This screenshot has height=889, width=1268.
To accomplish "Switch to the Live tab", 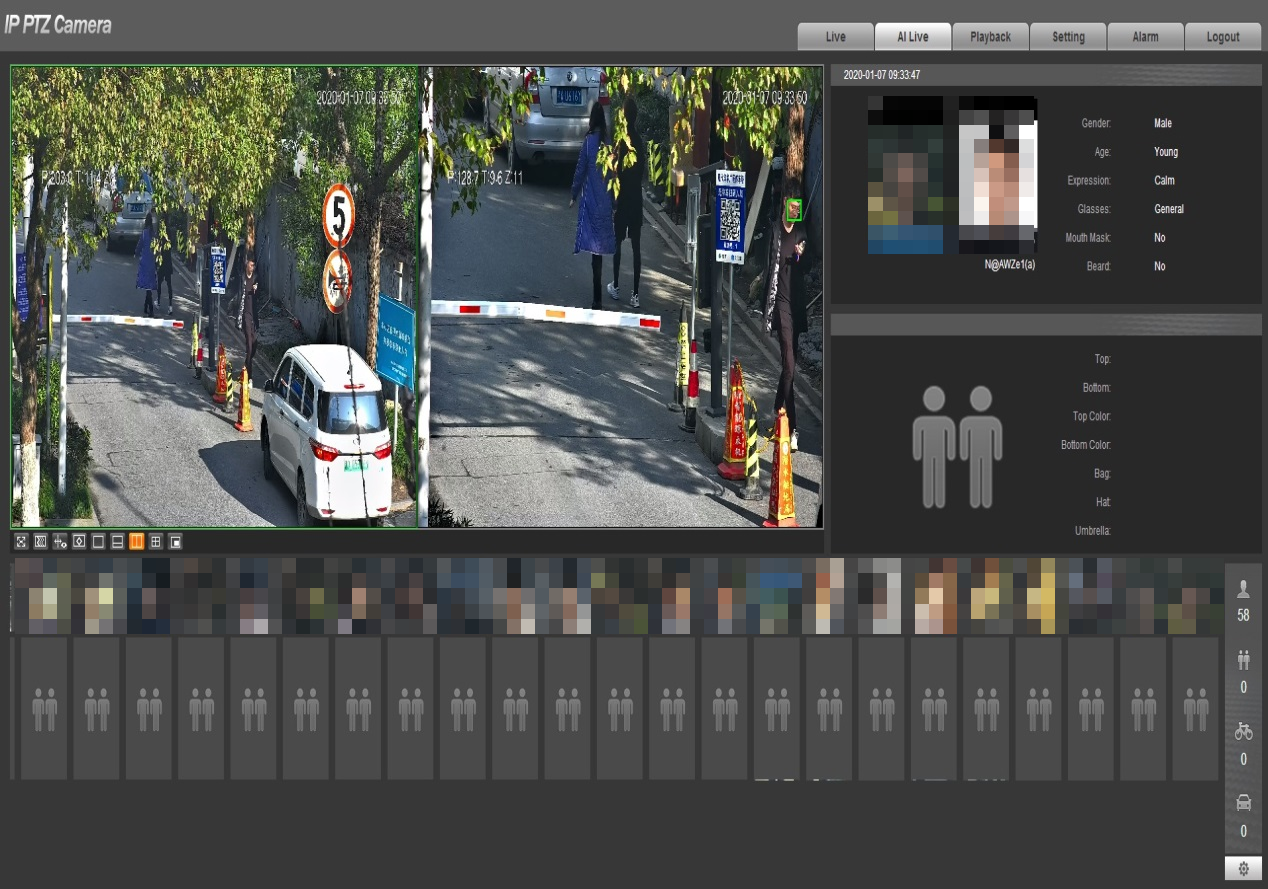I will 836,37.
